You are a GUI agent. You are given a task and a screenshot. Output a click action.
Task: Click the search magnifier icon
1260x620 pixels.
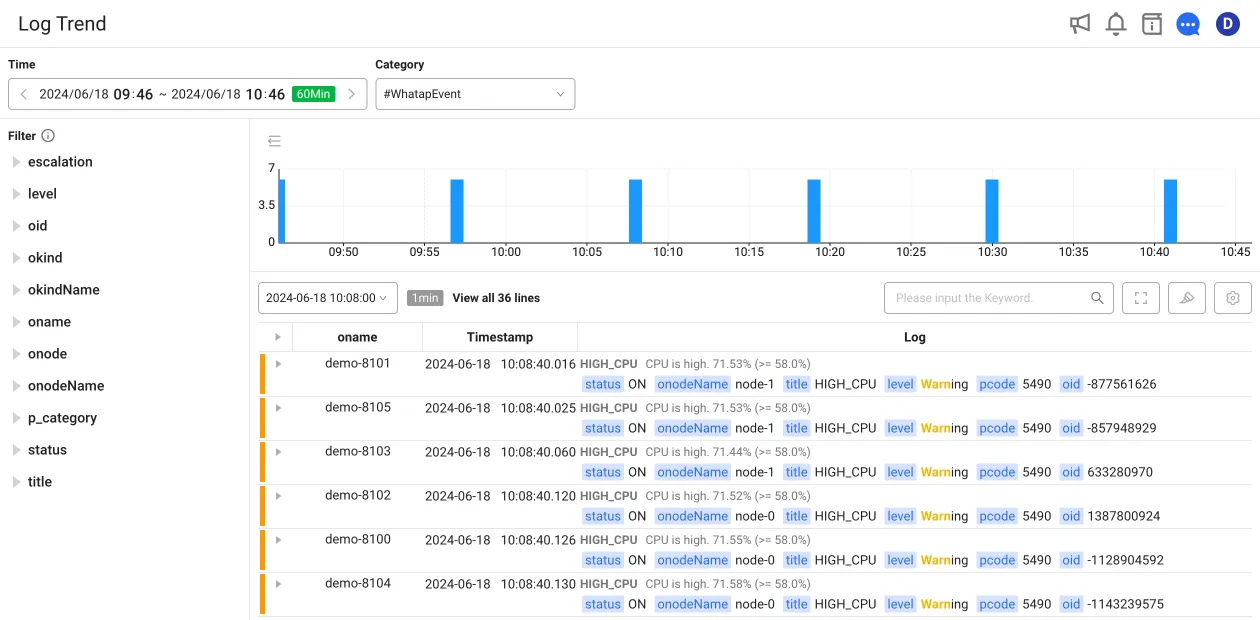(1097, 298)
